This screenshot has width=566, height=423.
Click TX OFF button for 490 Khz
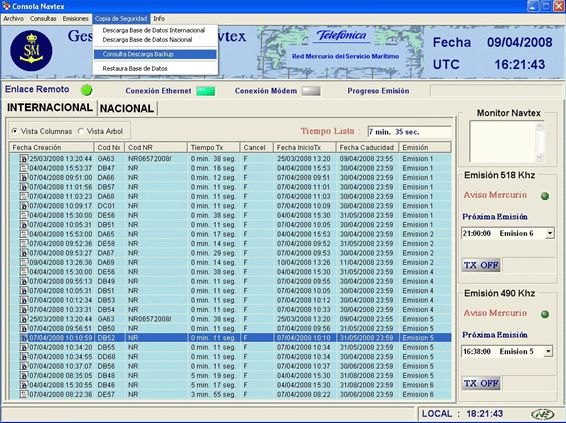point(481,383)
